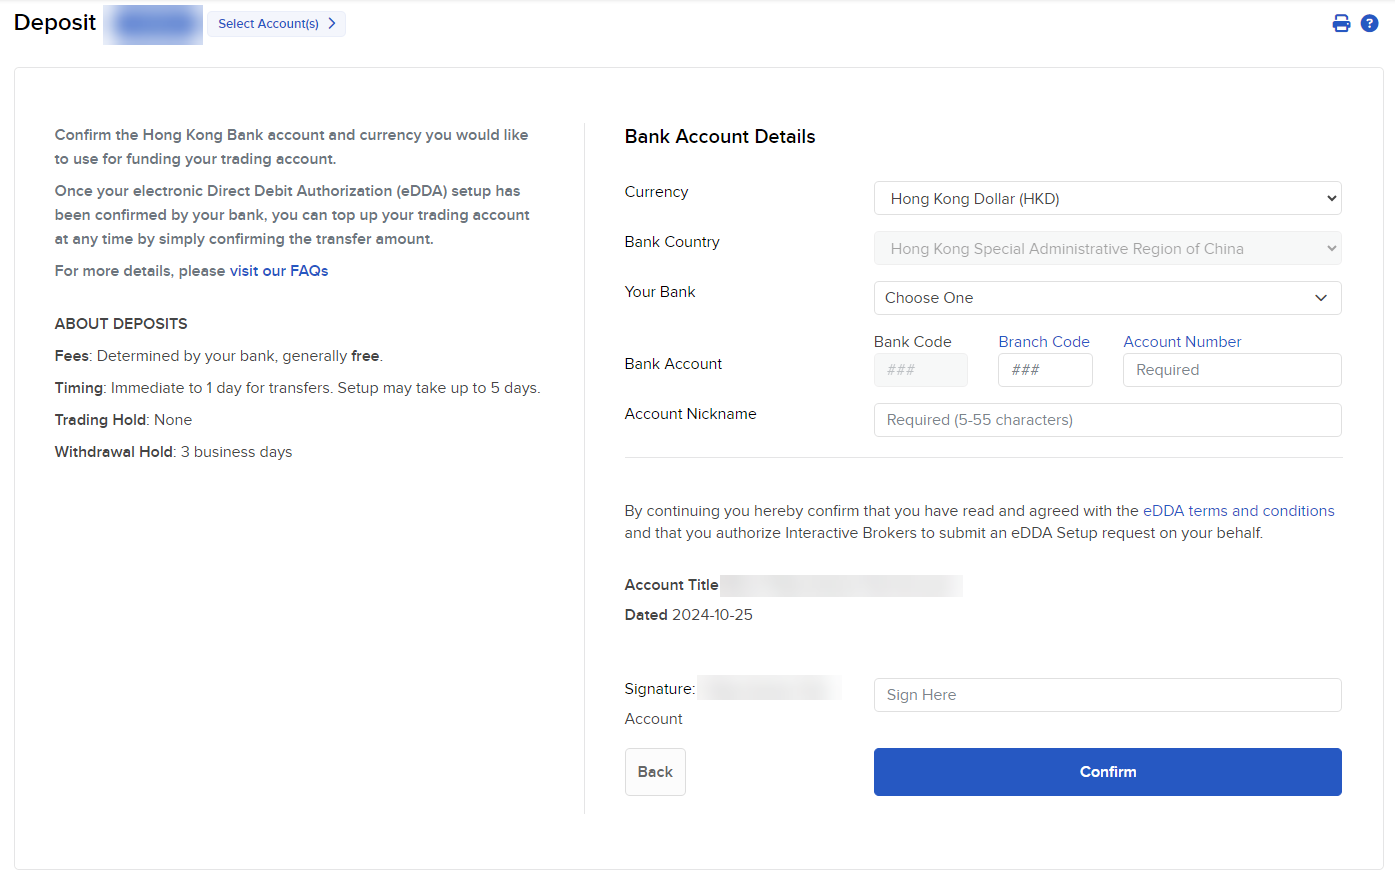
Task: Expand the Select Account(s) picker
Action: [x=276, y=23]
